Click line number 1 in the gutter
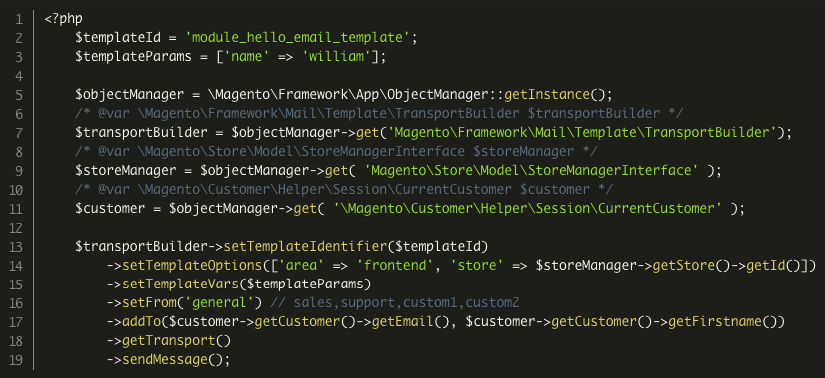Image resolution: width=825 pixels, height=378 pixels. click(x=19, y=19)
